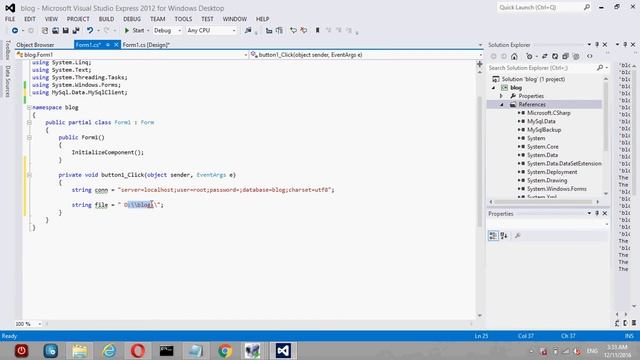Pin the Form1.cs tab
This screenshot has height=360, width=640.
pos(108,45)
